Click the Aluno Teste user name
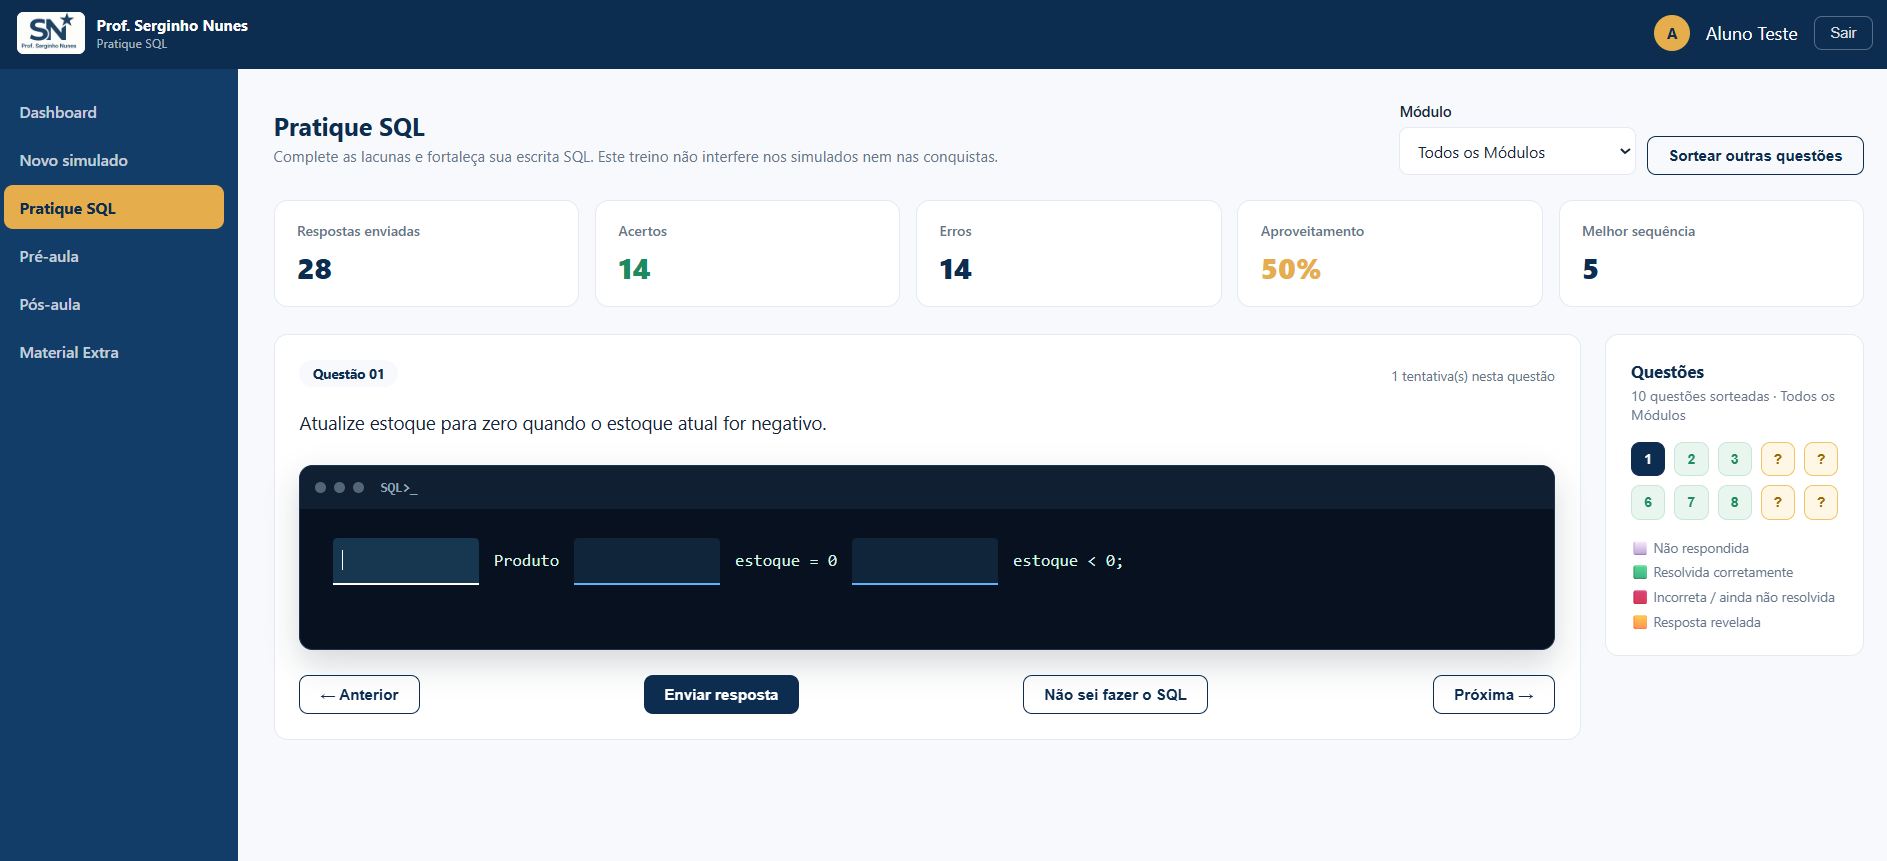Image resolution: width=1887 pixels, height=861 pixels. (x=1751, y=34)
